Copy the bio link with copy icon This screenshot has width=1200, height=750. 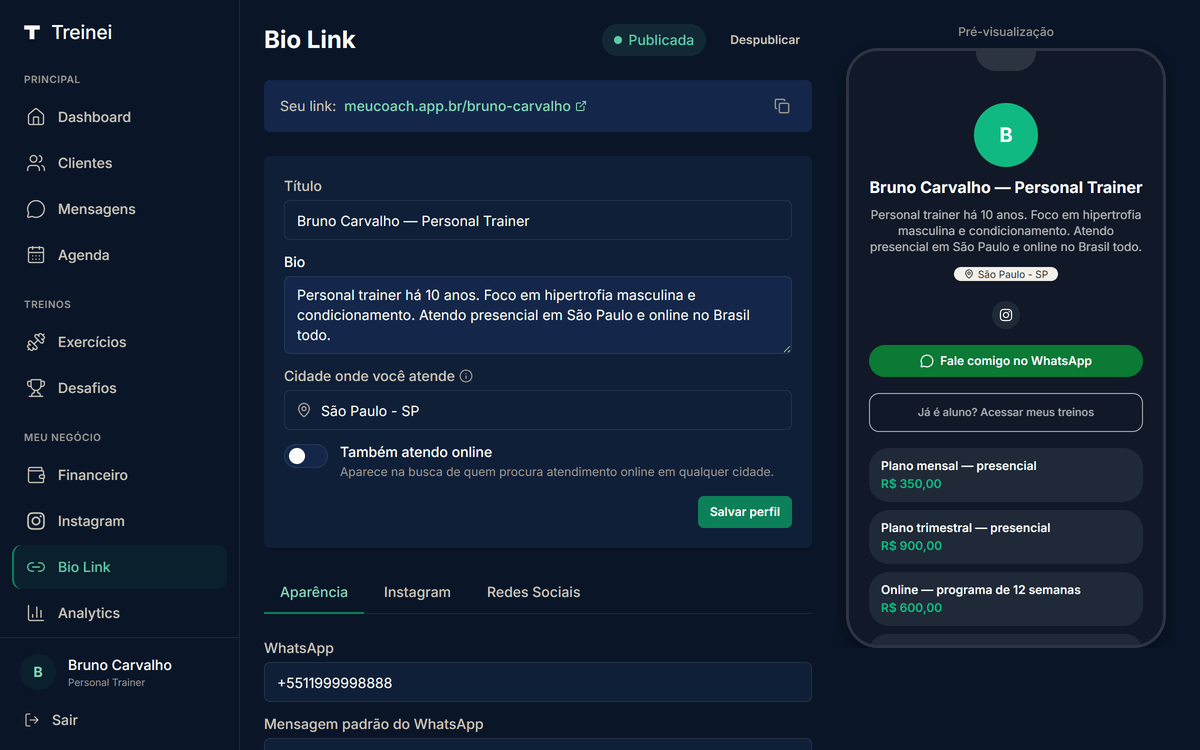point(782,106)
